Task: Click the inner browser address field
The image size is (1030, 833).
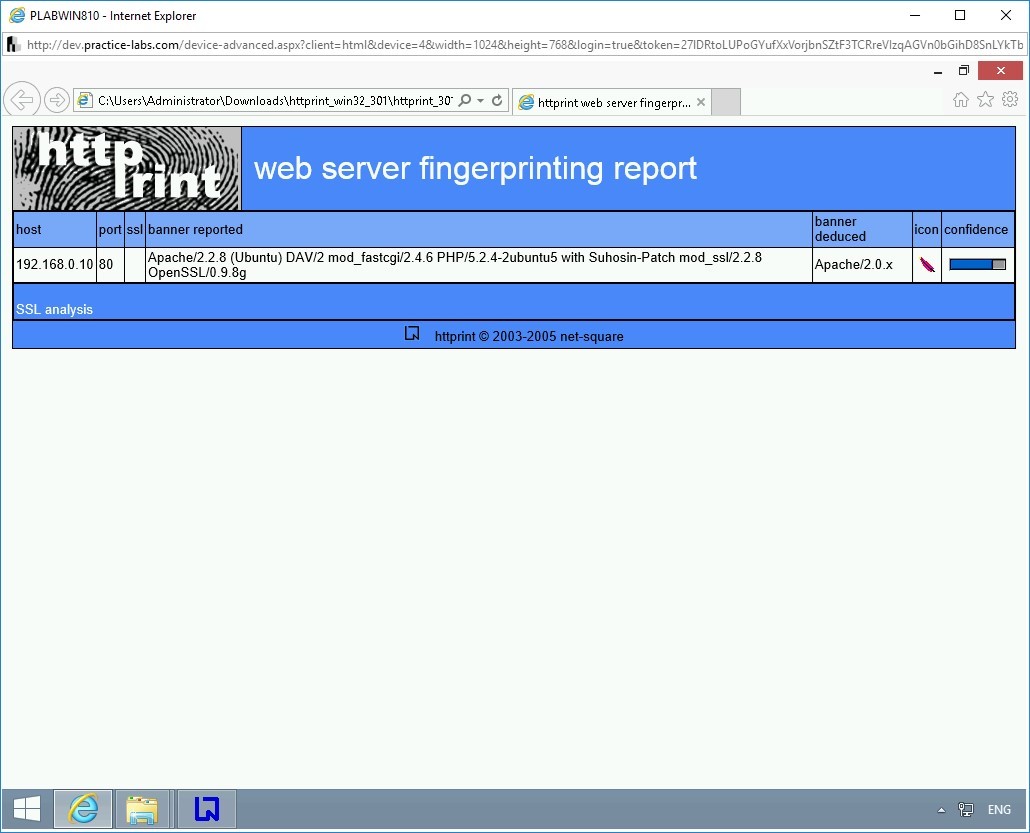Action: 274,101
